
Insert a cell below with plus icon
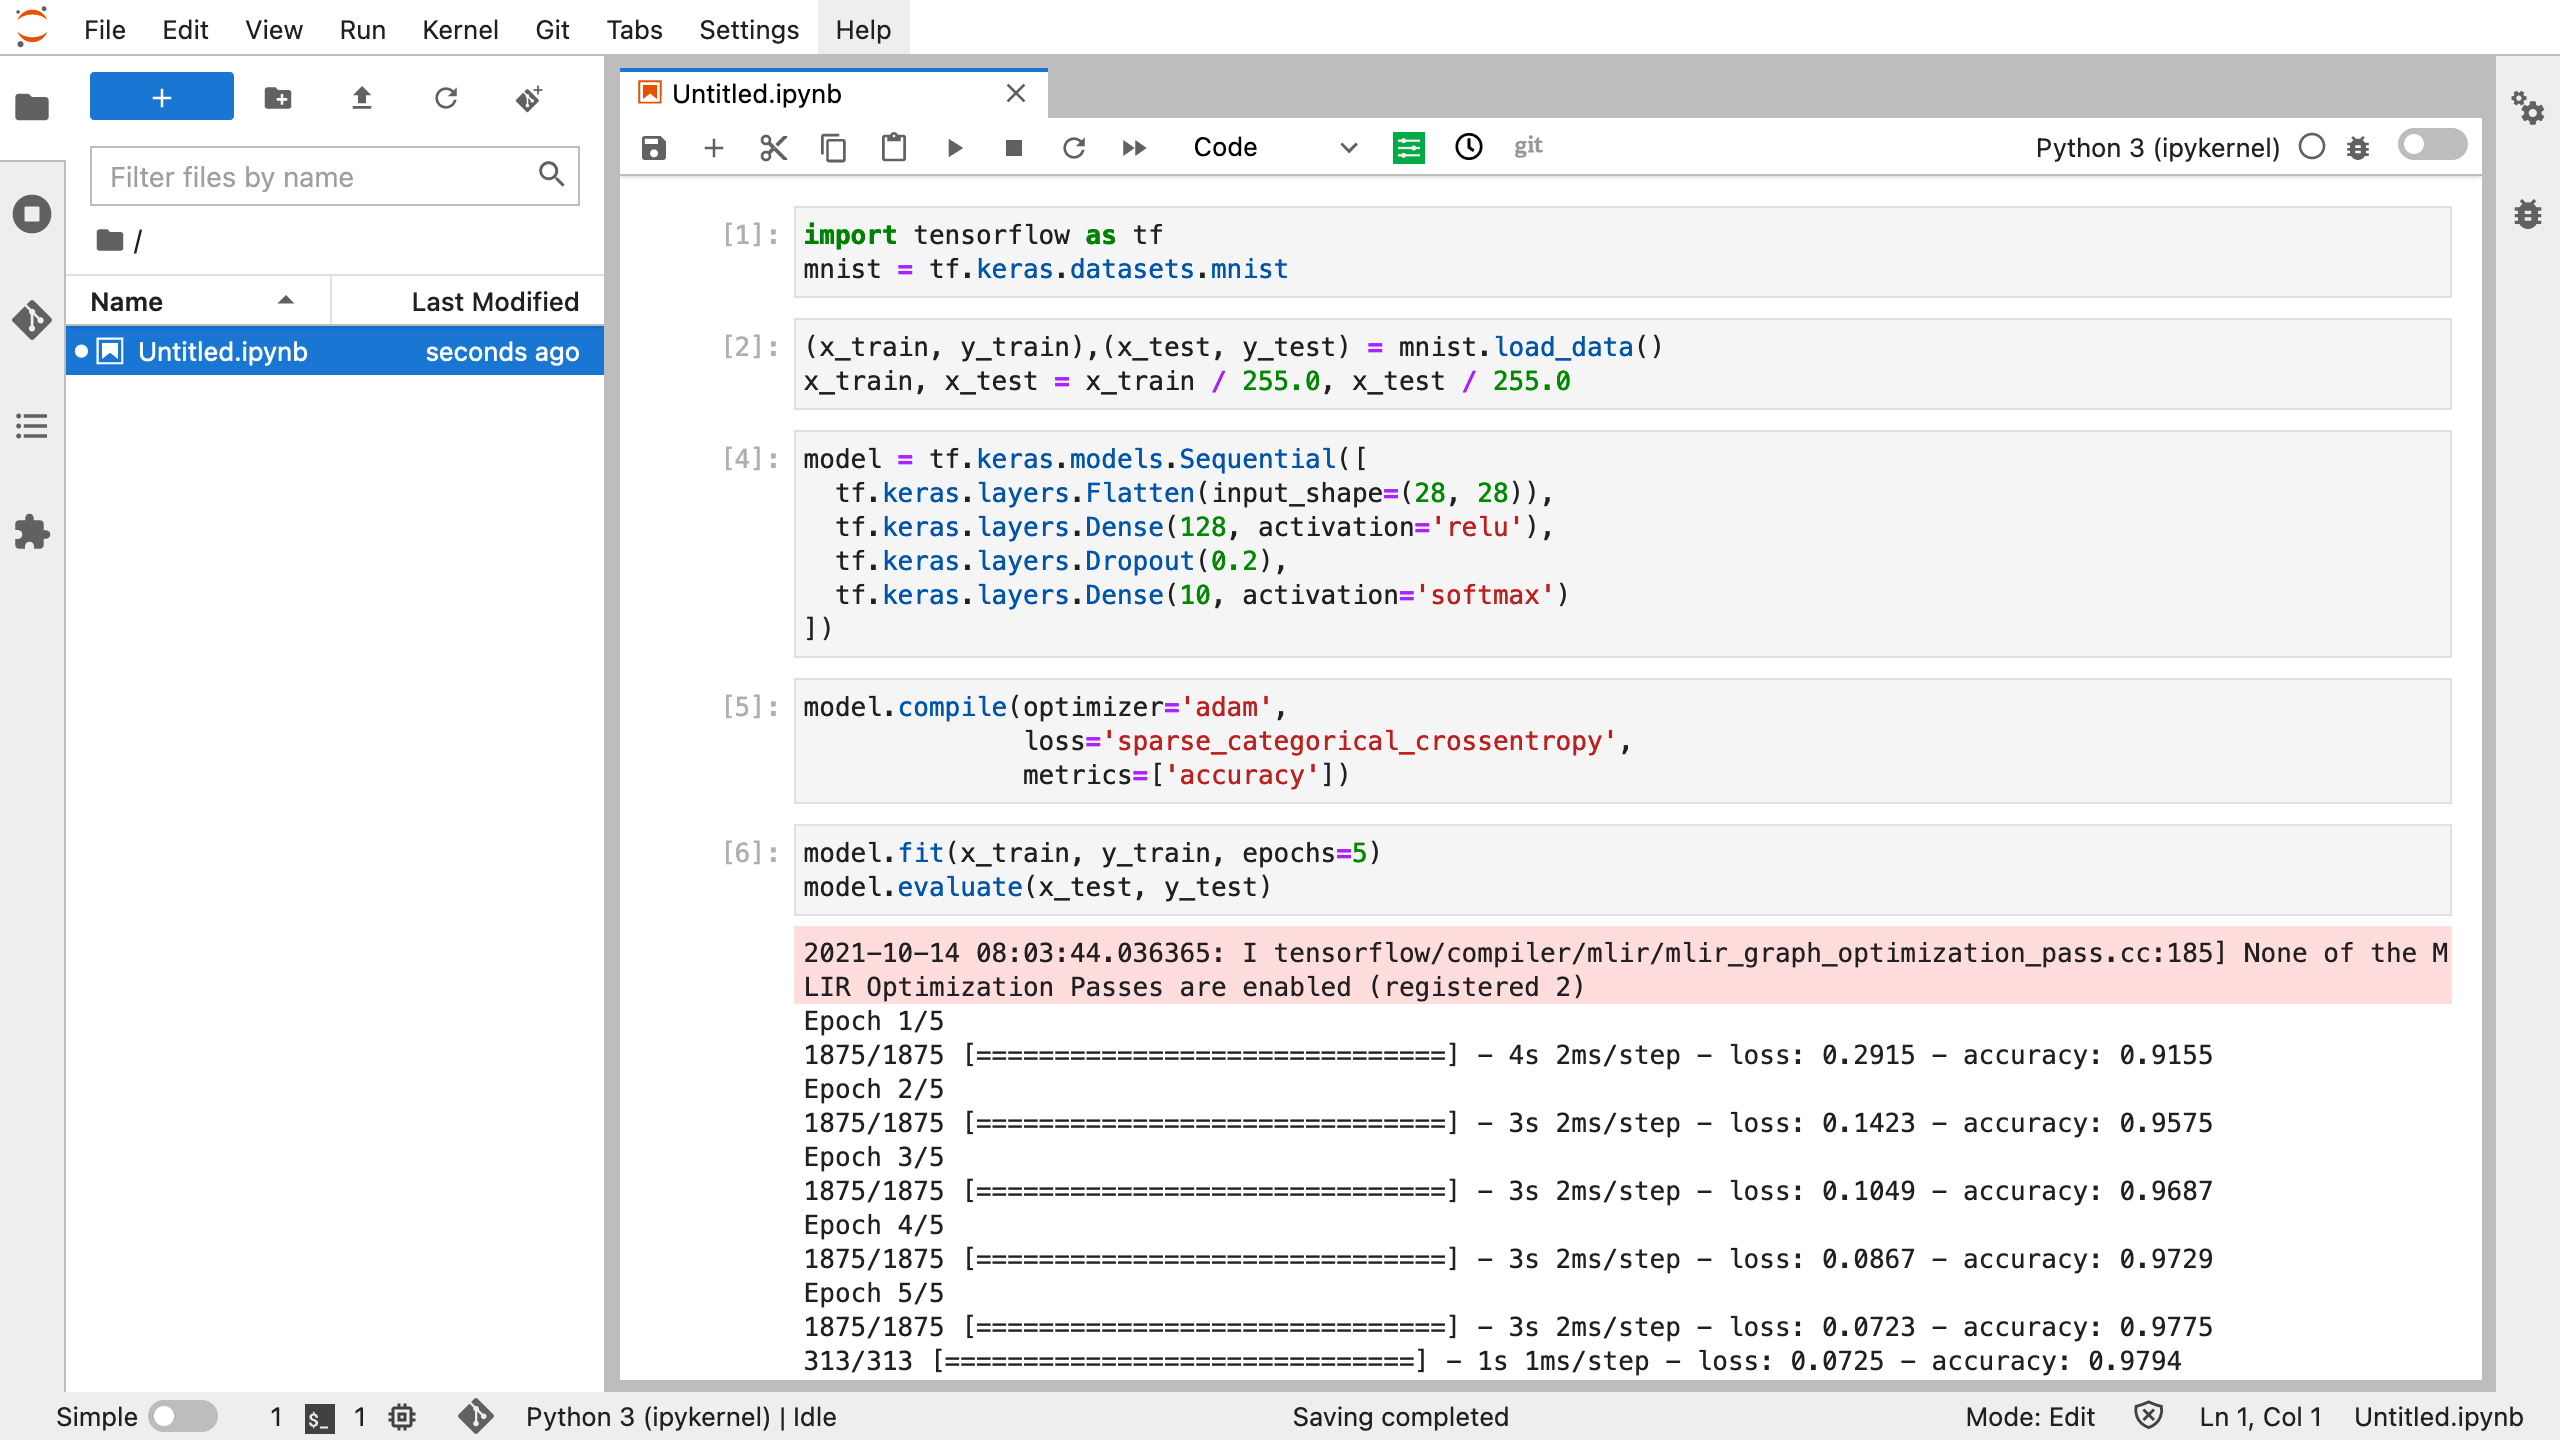coord(713,148)
